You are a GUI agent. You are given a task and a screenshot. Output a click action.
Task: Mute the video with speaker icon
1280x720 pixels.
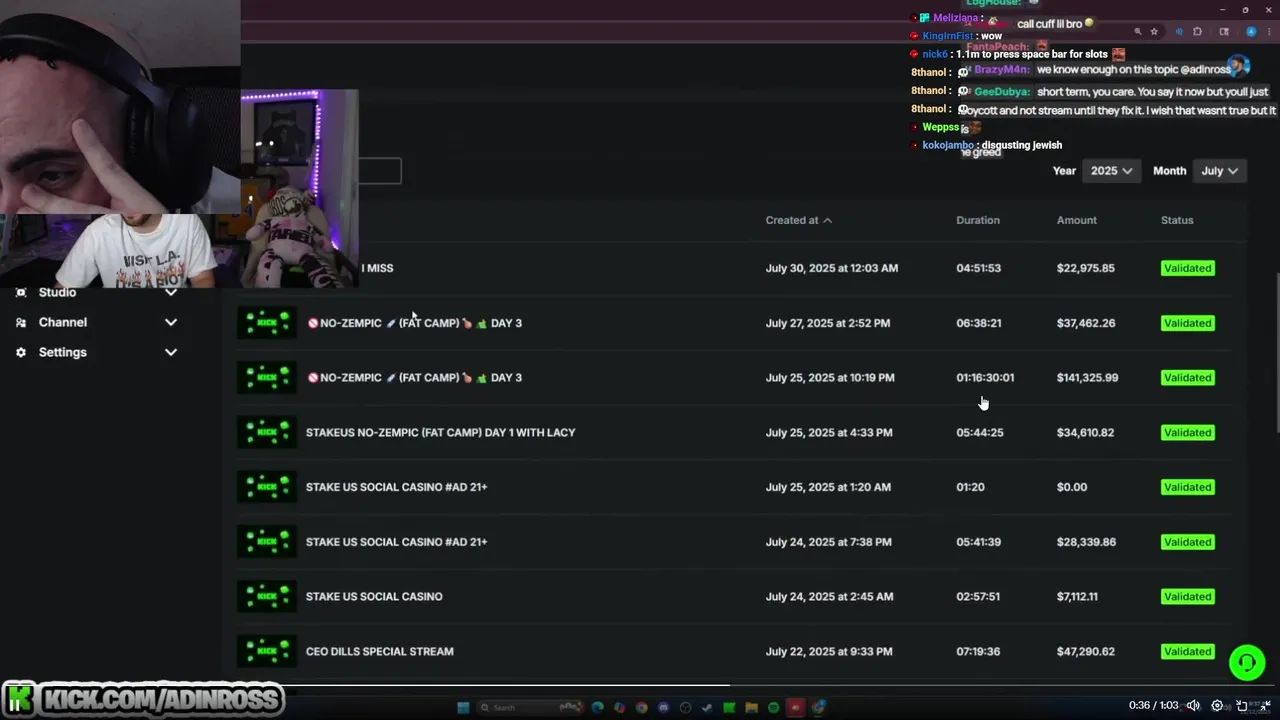click(1193, 706)
